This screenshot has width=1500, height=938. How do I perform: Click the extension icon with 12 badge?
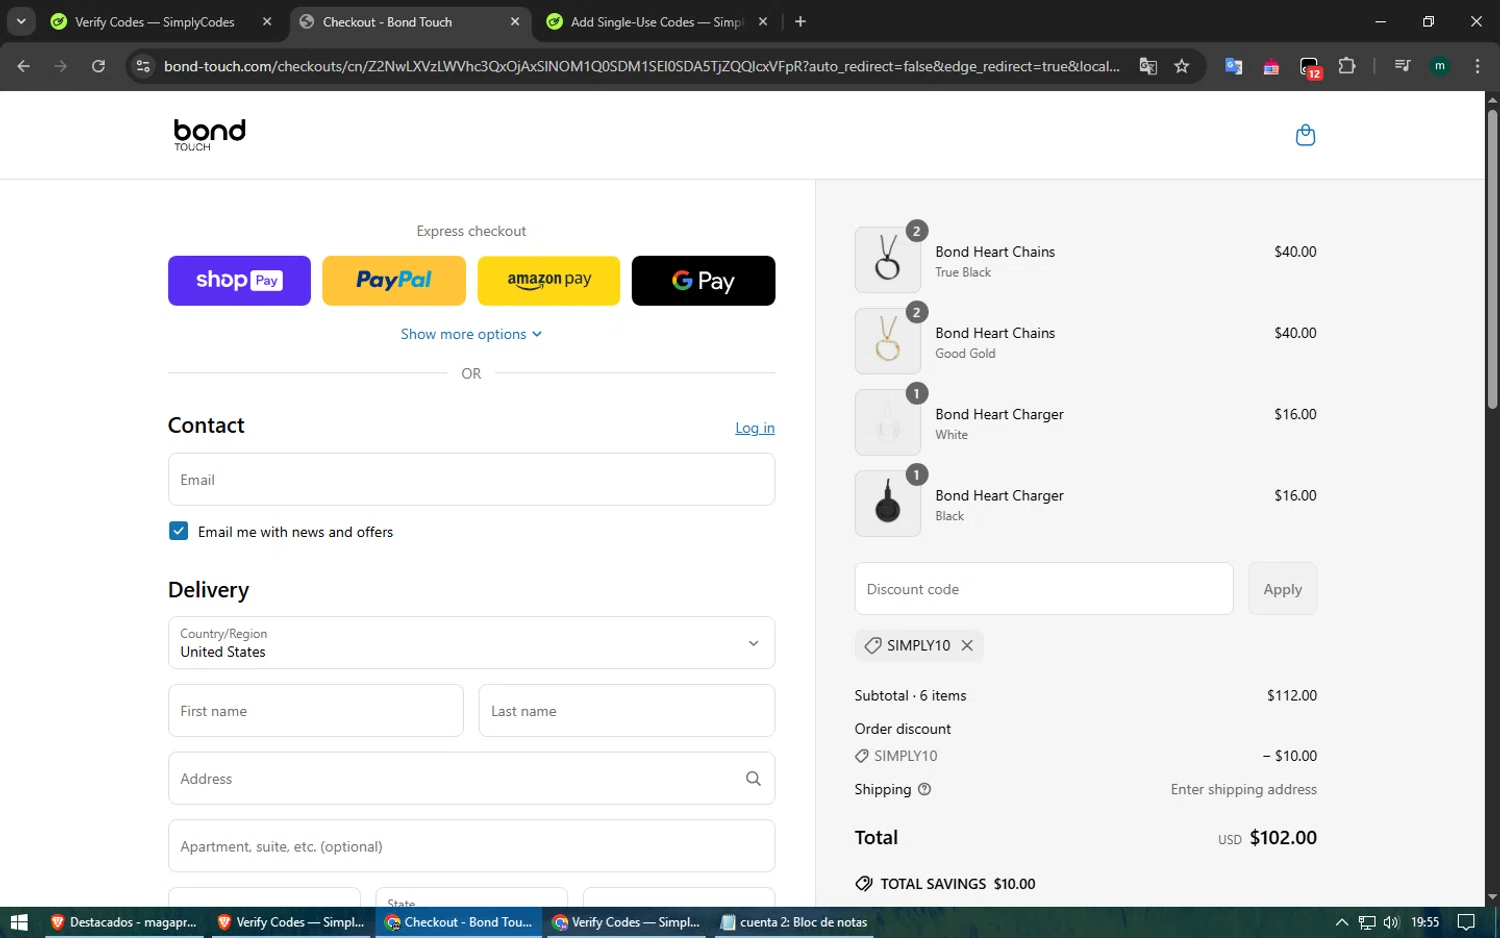tap(1310, 67)
